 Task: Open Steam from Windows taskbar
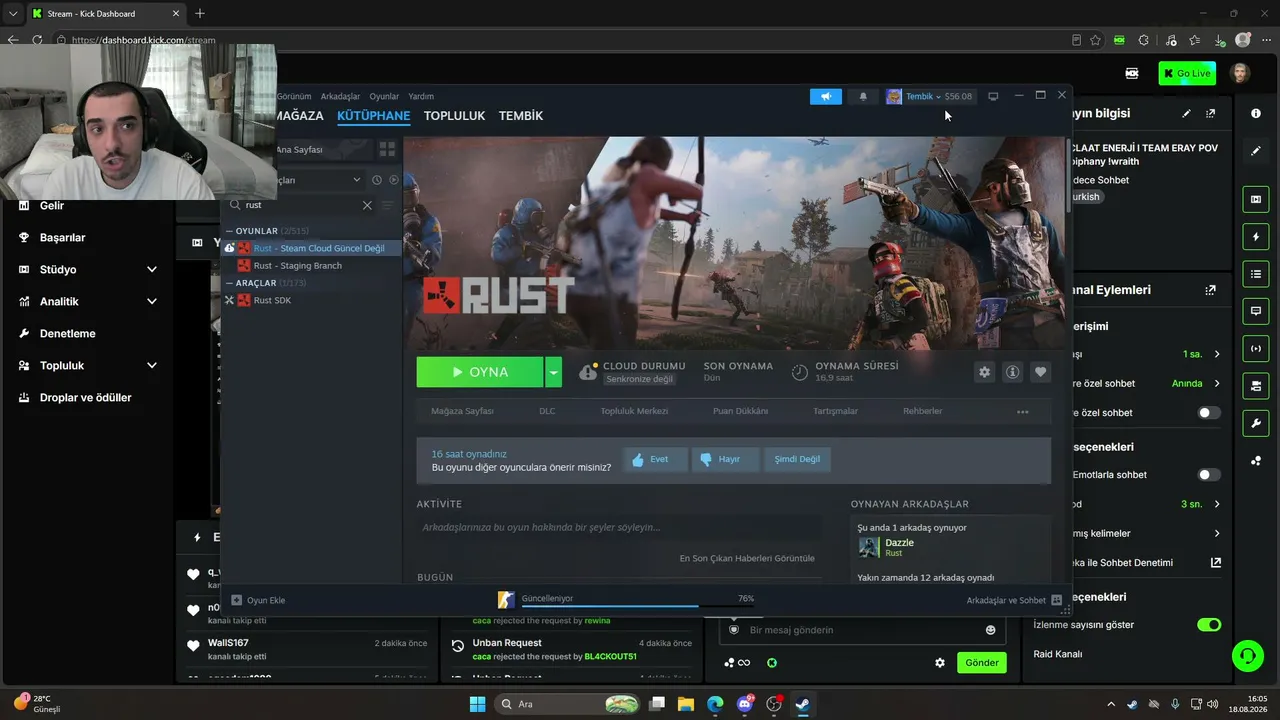coord(803,704)
